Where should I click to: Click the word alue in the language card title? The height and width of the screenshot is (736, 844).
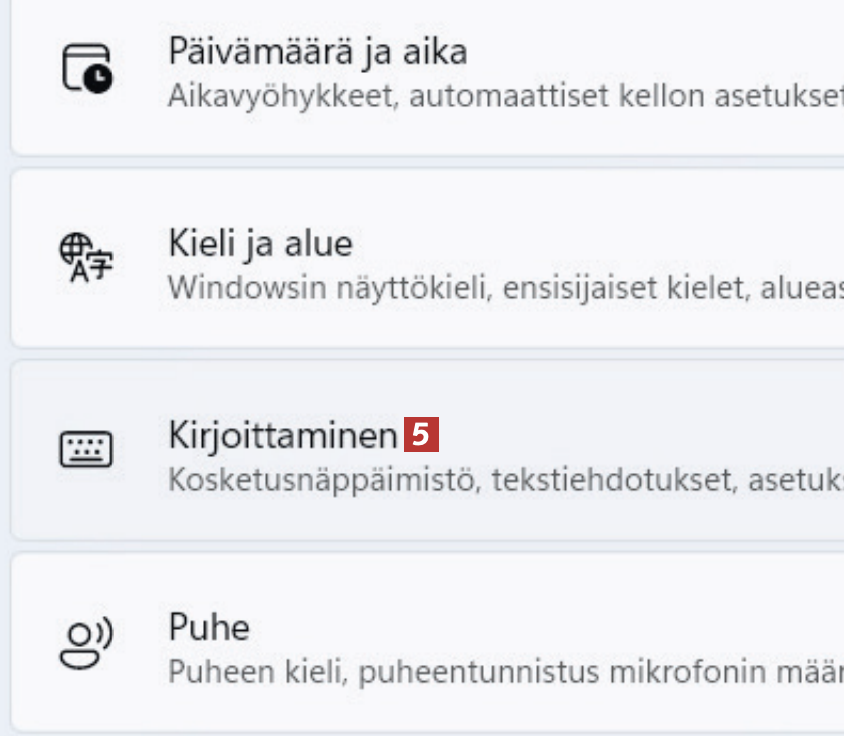(x=319, y=243)
